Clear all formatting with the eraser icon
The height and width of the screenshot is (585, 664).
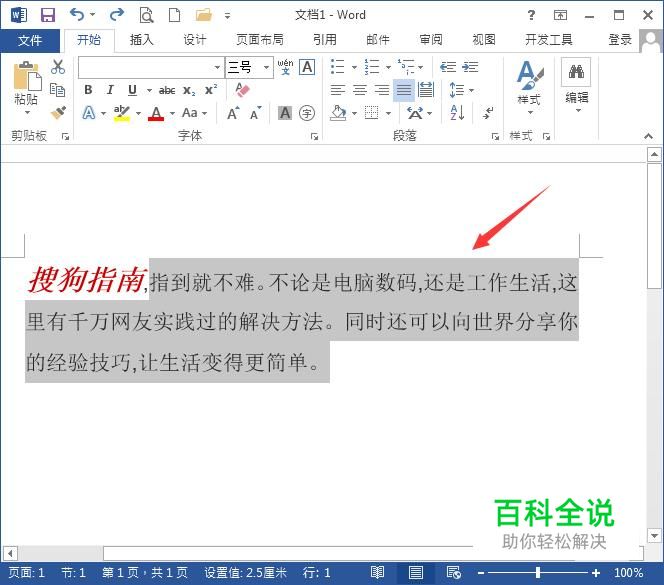pyautogui.click(x=242, y=90)
